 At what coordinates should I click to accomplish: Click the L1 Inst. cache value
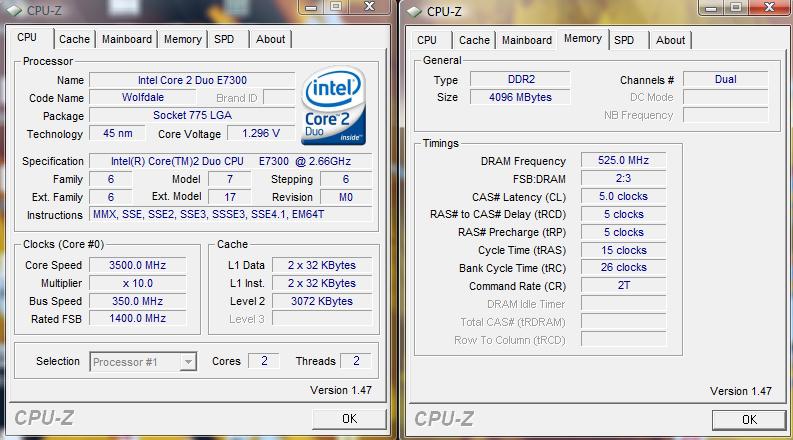pos(322,283)
